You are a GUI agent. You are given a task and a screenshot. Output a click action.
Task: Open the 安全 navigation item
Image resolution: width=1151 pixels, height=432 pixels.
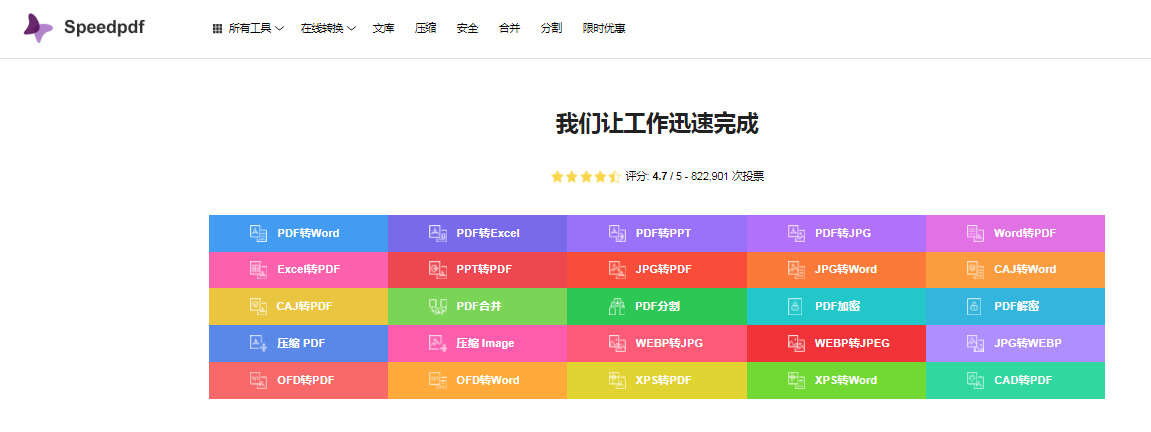[468, 29]
